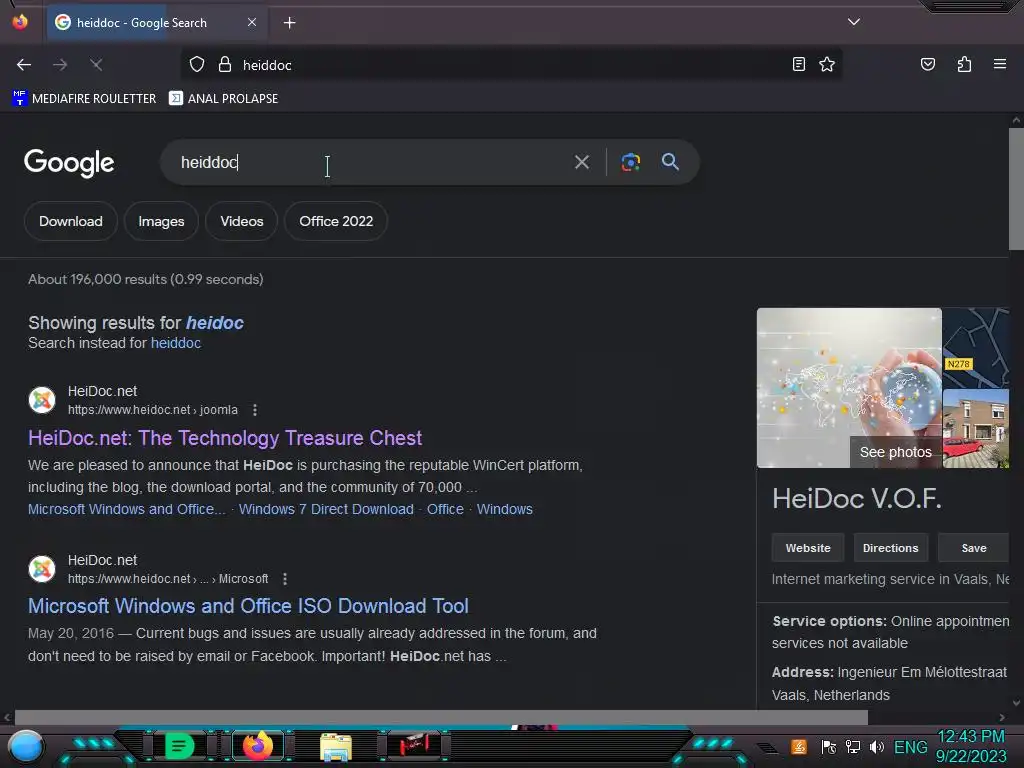Open the Firefox hamburger application menu
Image resolution: width=1024 pixels, height=768 pixels.
pyautogui.click(x=999, y=64)
